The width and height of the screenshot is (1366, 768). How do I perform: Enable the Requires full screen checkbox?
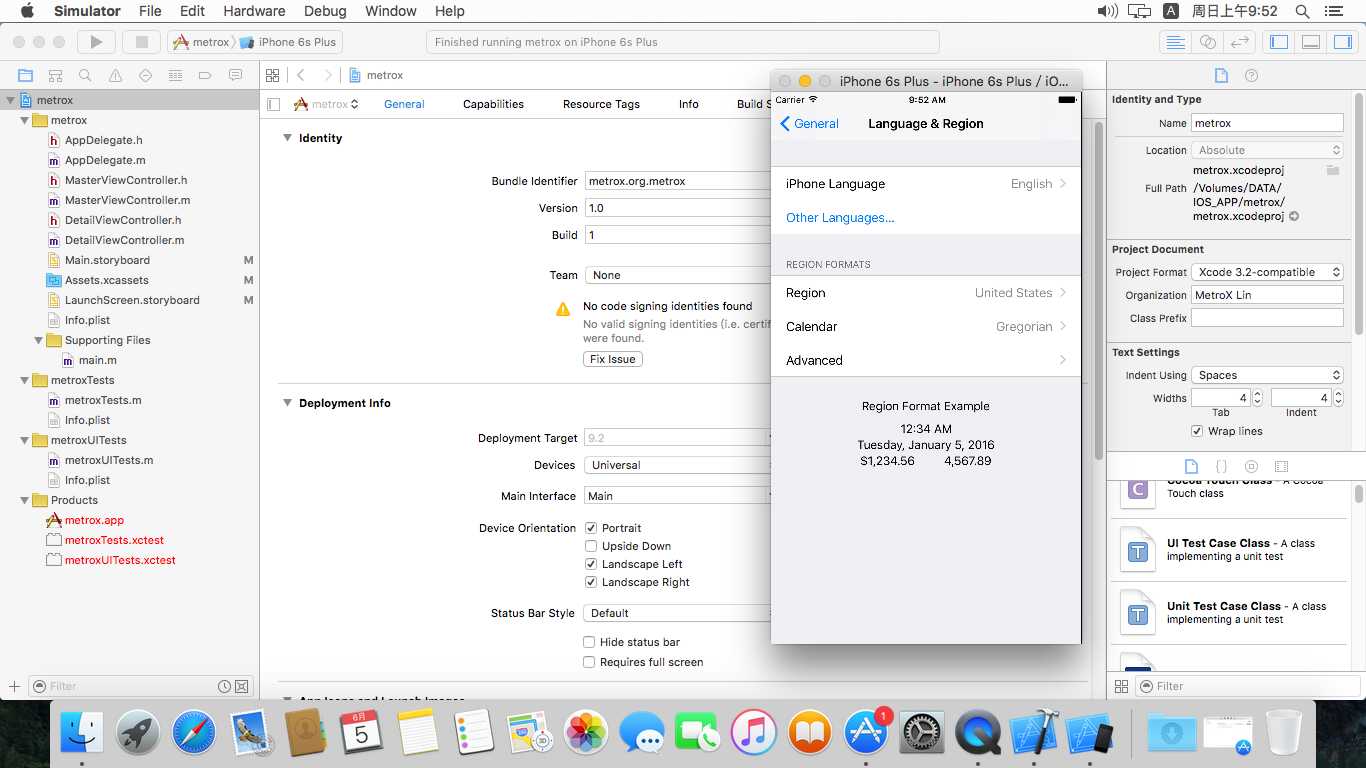coord(589,662)
